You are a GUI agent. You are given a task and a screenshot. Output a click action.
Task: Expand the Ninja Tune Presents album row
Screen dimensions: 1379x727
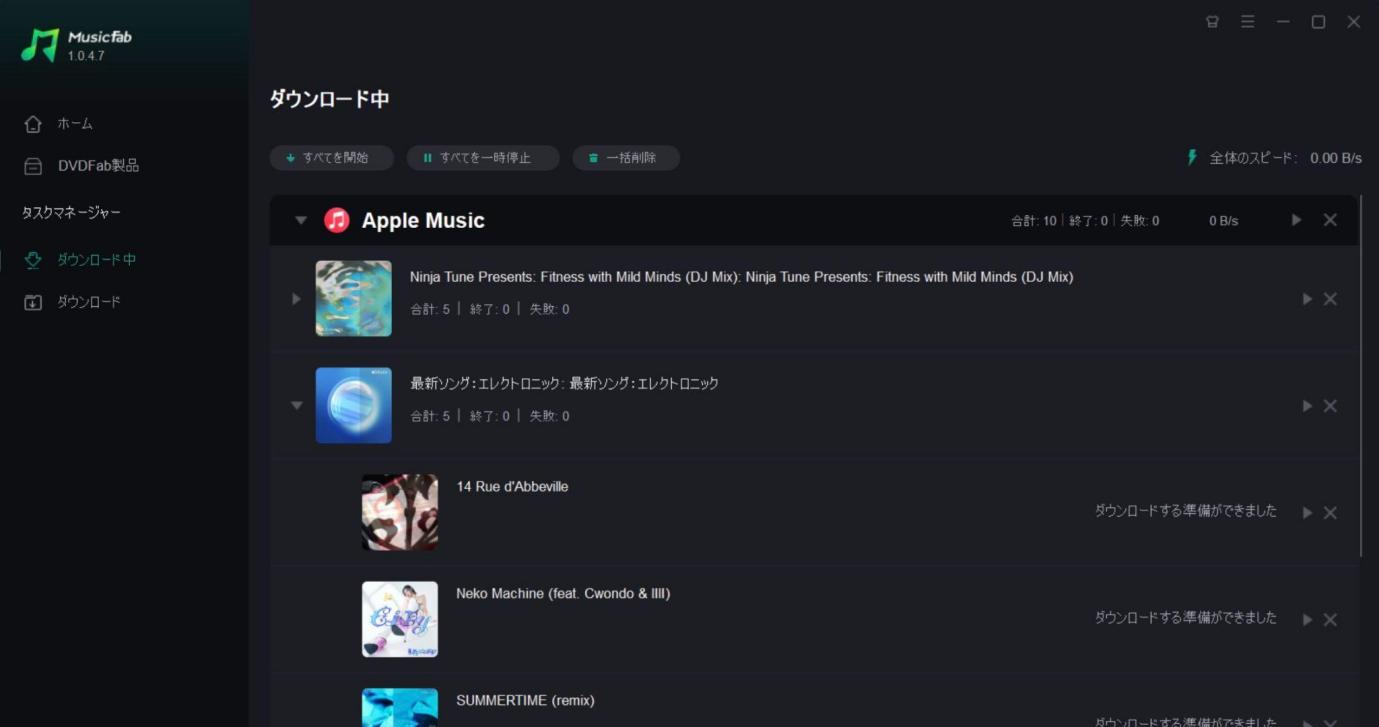pyautogui.click(x=296, y=299)
